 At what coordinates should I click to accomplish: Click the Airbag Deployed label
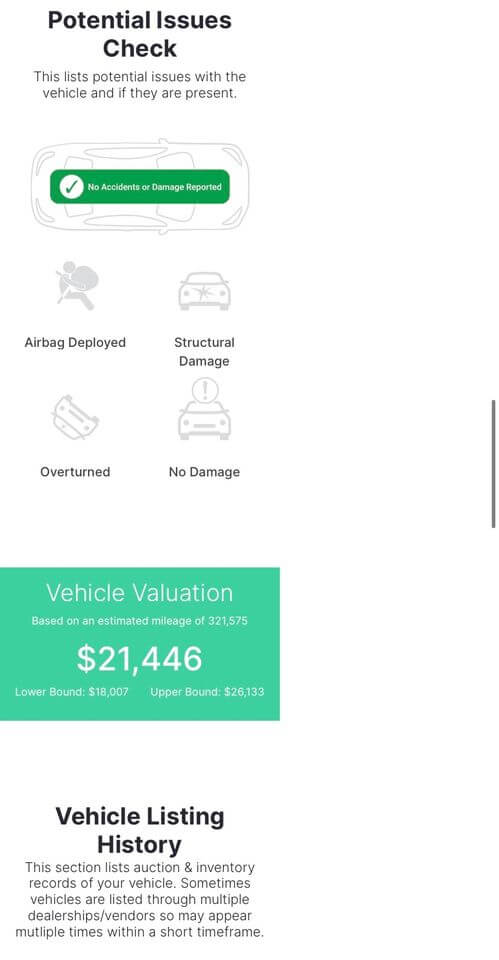[x=75, y=342]
